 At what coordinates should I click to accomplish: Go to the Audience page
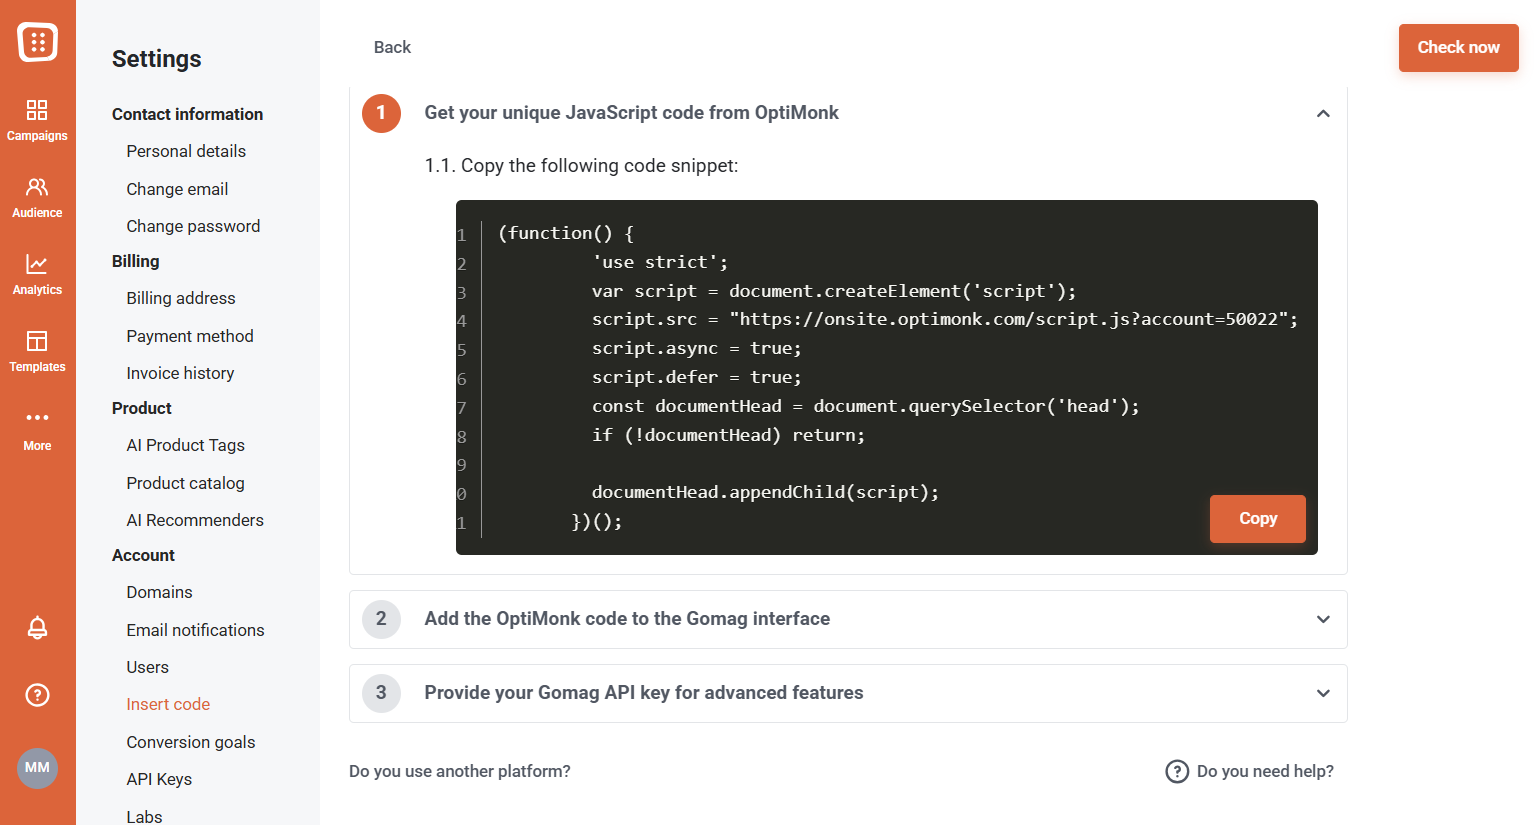[x=37, y=197]
